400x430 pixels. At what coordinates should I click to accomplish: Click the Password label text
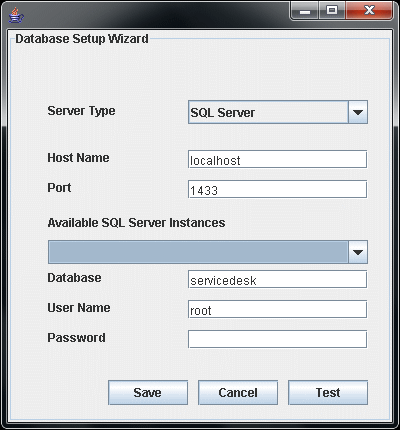76,338
